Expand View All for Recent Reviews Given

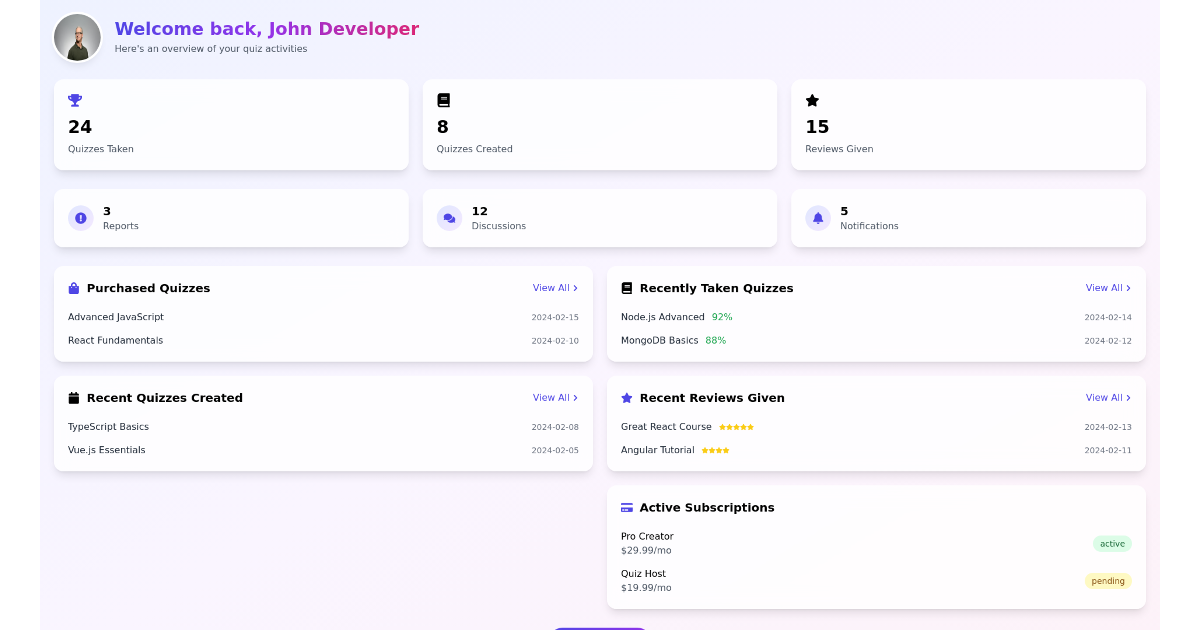pyautogui.click(x=1107, y=397)
